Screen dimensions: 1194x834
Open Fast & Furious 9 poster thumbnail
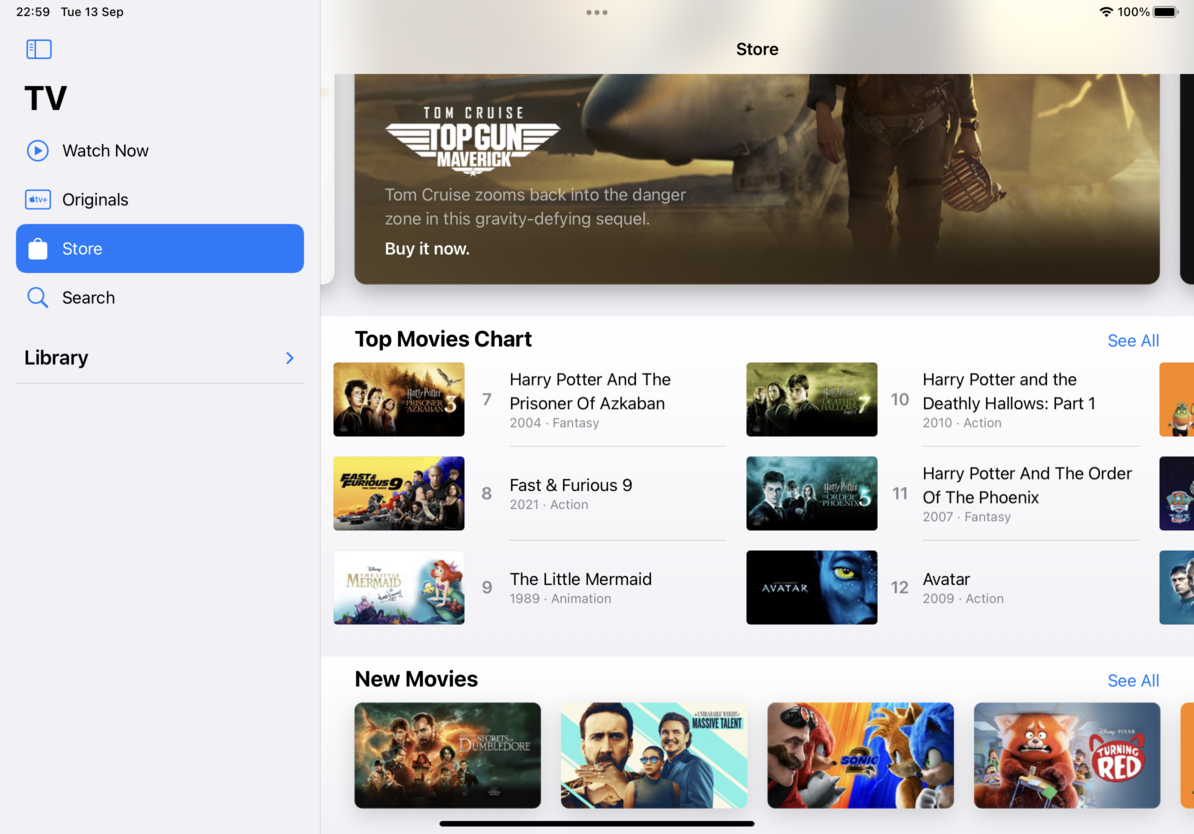point(399,494)
